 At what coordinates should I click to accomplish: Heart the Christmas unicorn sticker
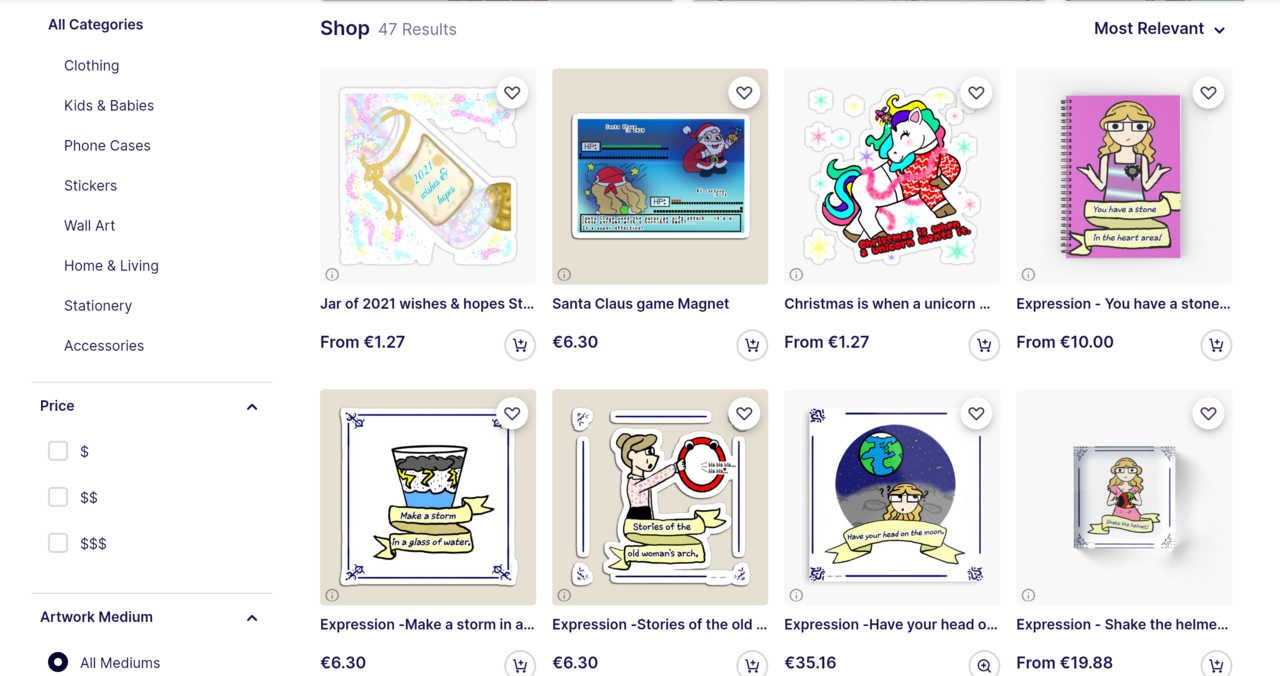pos(976,93)
